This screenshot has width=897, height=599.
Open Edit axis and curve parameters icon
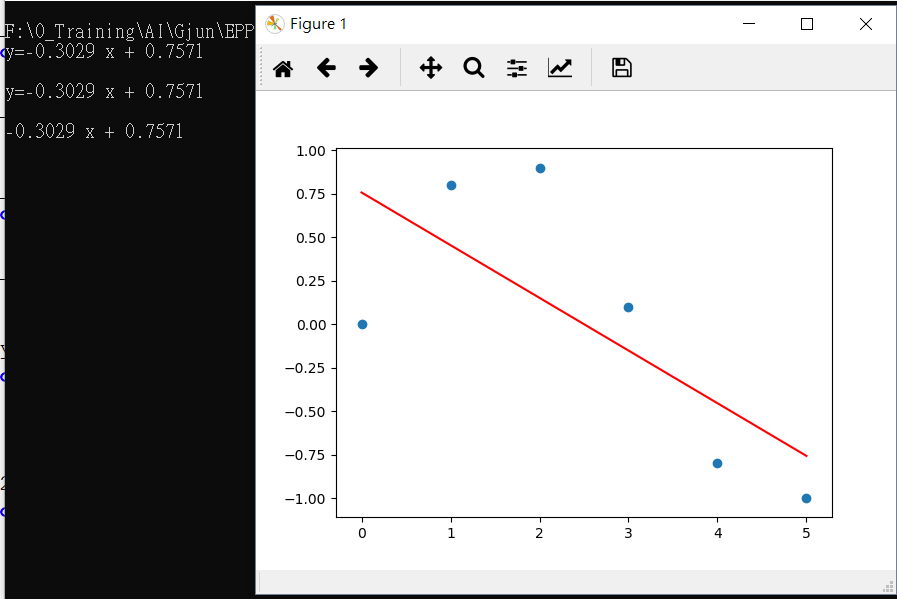[559, 68]
